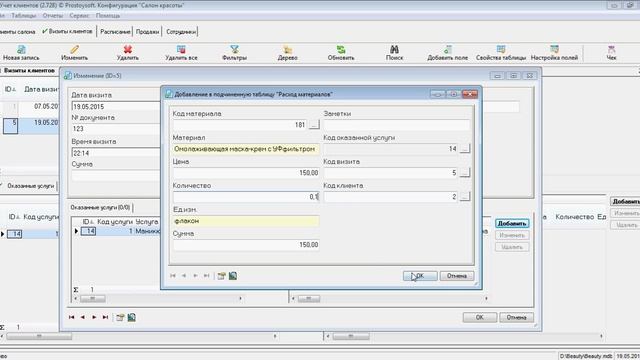Go to last record in Изменение window
Image resolution: width=640 pixels, height=360 pixels.
coord(105,317)
